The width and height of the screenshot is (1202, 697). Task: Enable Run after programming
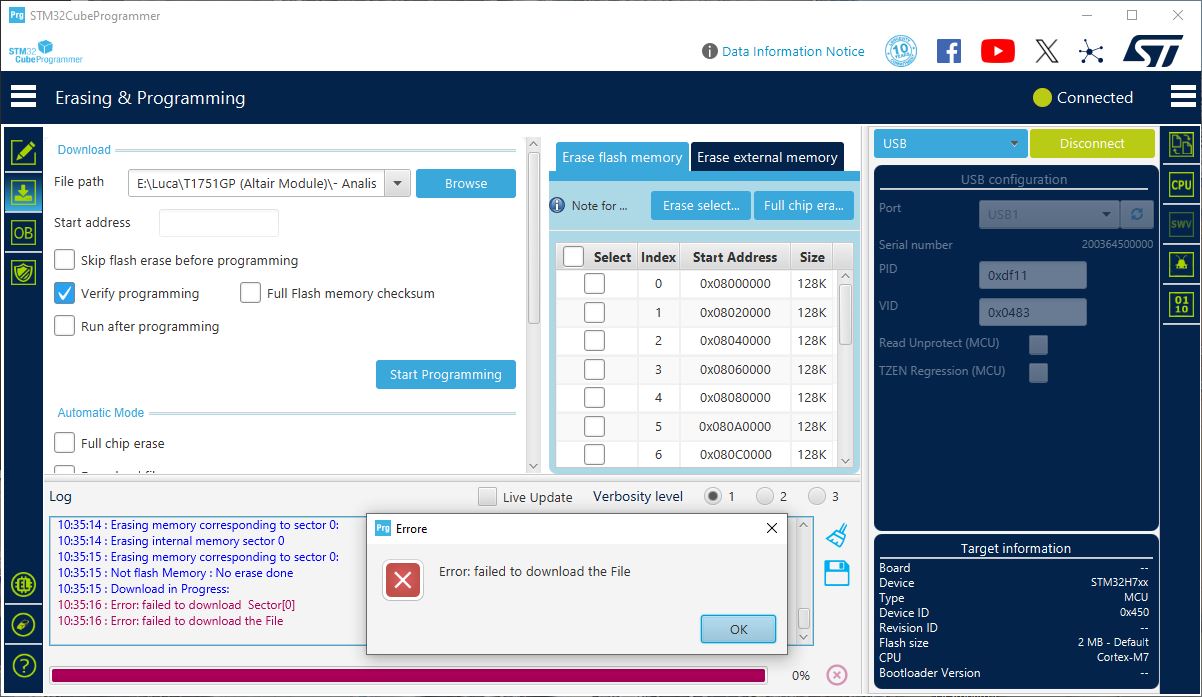tap(64, 326)
